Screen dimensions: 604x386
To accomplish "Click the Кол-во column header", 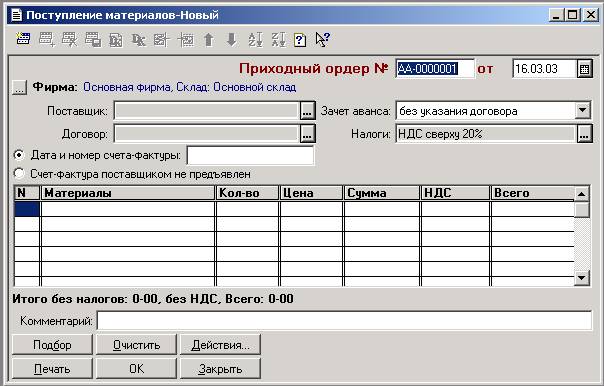I will pos(247,193).
